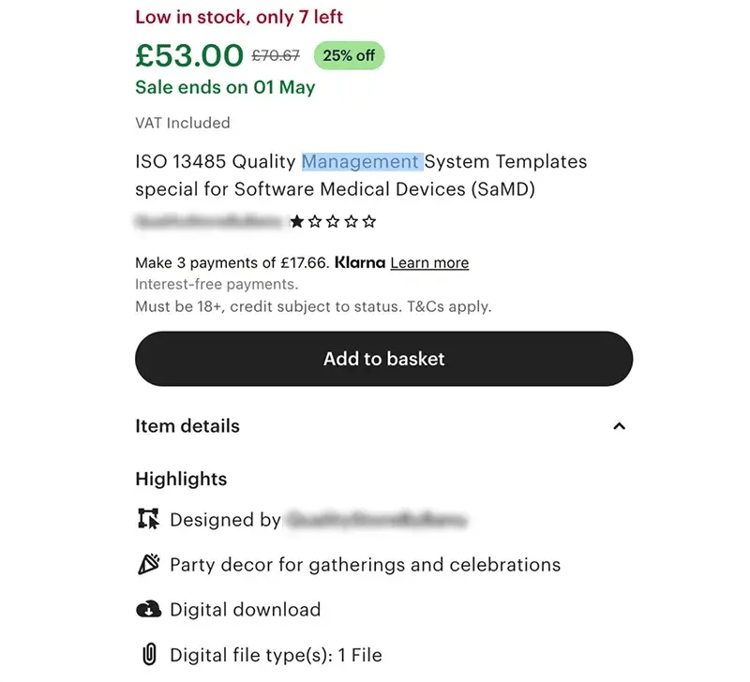Click the £53.00 sale price
The height and width of the screenshot is (682, 750).
click(189, 55)
